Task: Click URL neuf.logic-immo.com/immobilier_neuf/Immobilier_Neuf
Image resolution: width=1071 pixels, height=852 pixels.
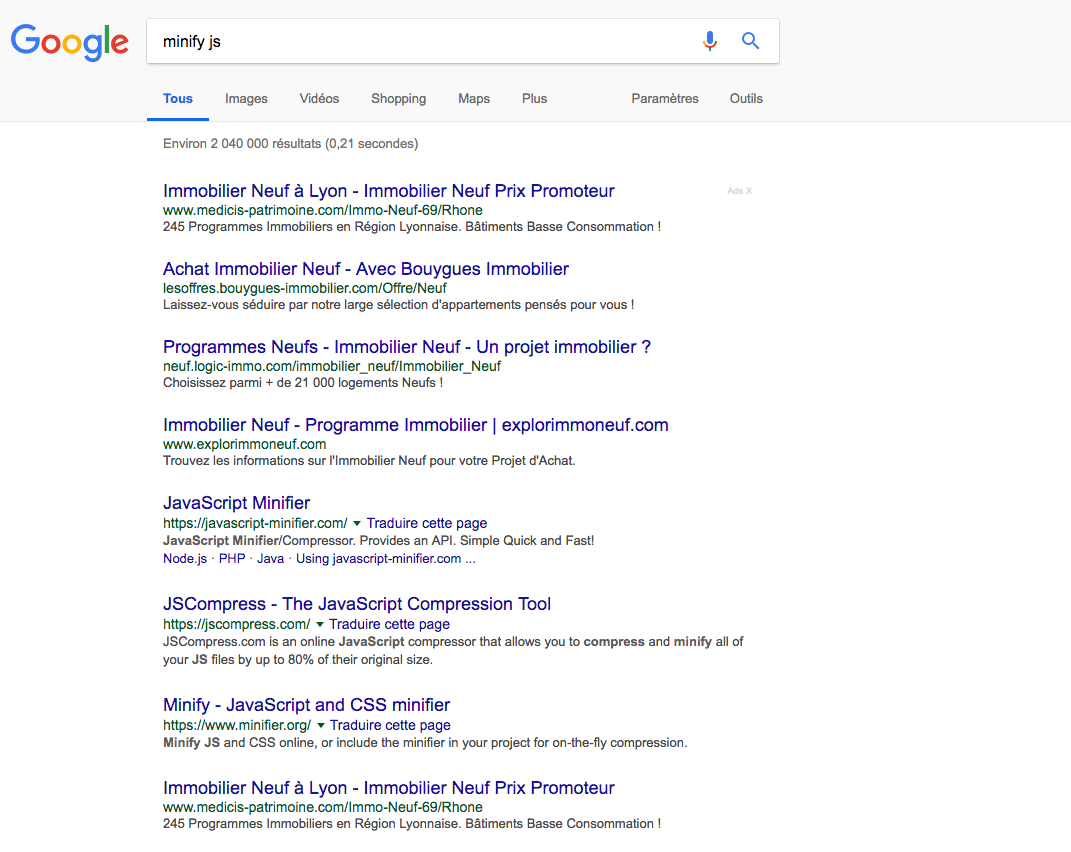Action: (332, 366)
